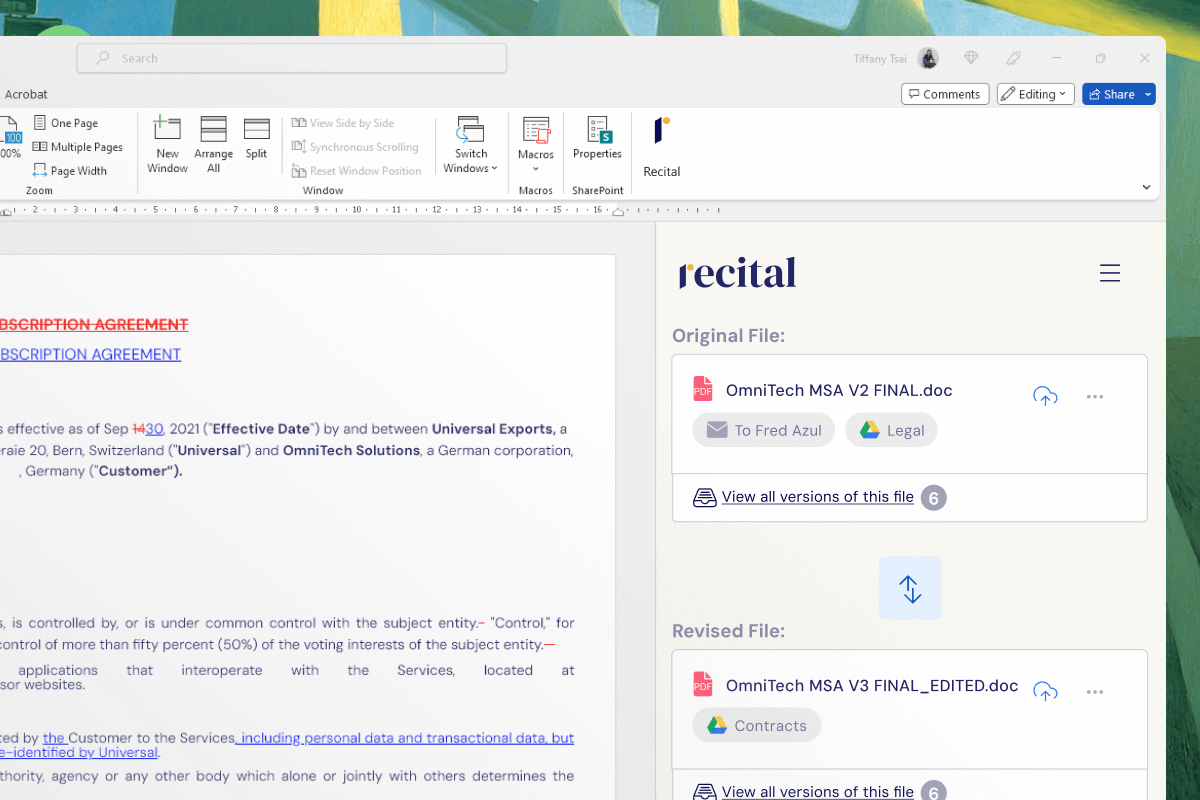This screenshot has width=1200, height=800.
Task: Click the horizontal ruler indent marker
Action: pyautogui.click(x=618, y=211)
